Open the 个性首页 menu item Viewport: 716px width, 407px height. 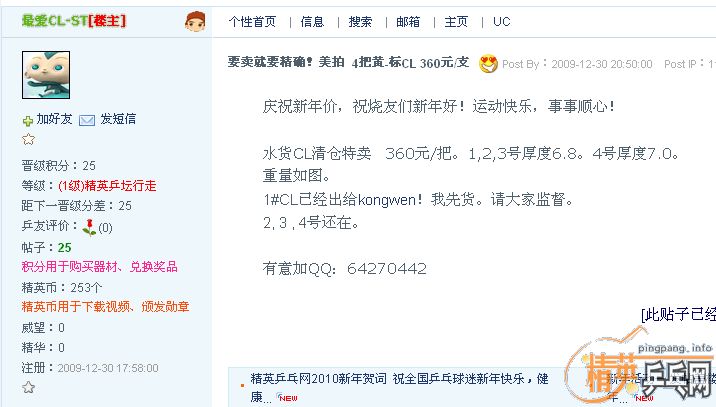point(253,21)
